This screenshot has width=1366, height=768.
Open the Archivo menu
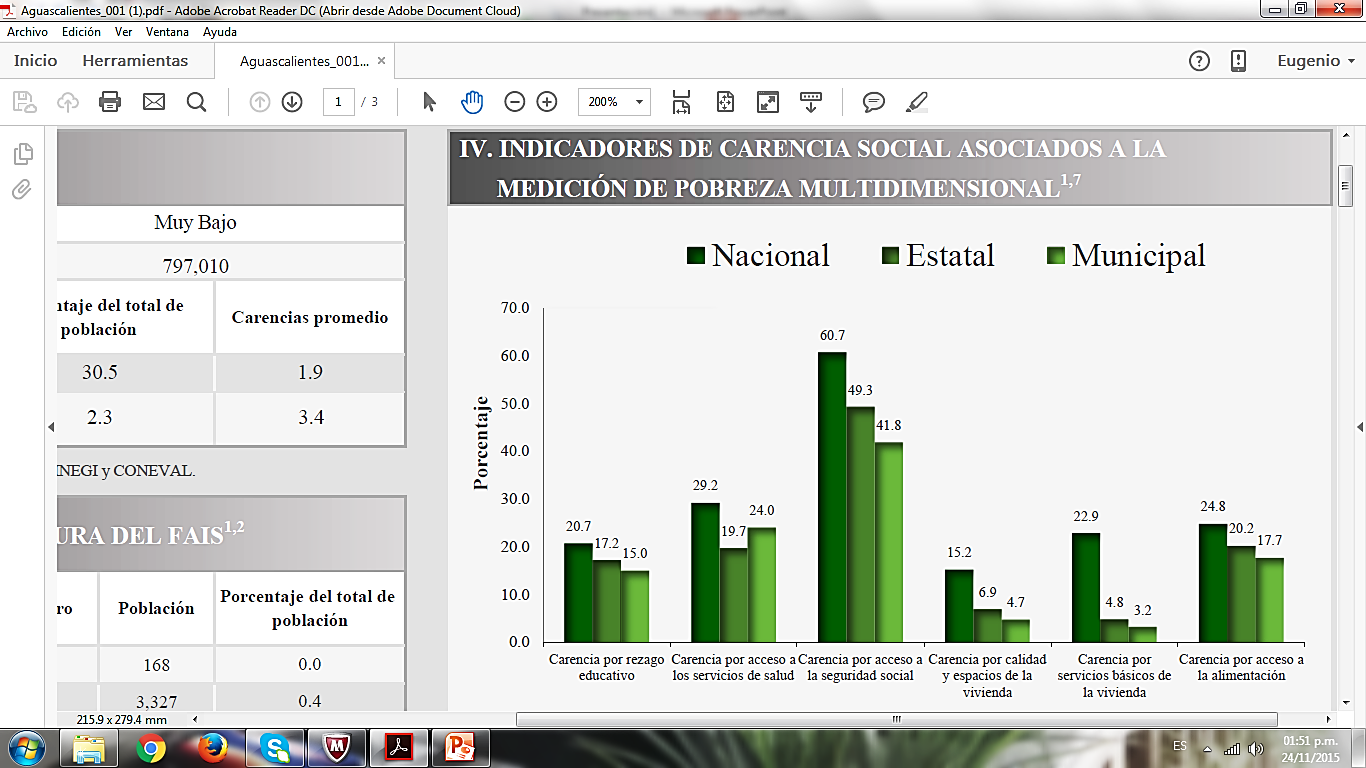click(x=28, y=32)
